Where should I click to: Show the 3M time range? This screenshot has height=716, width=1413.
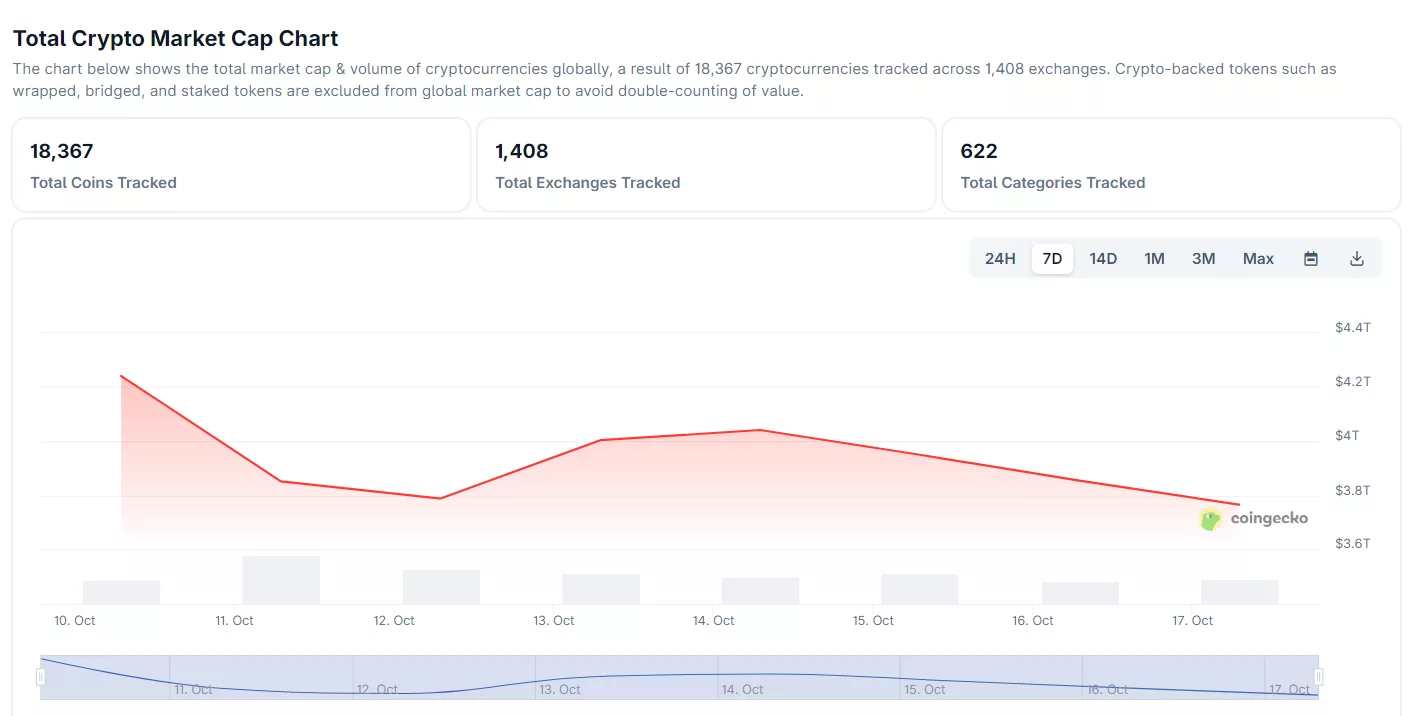point(1203,259)
